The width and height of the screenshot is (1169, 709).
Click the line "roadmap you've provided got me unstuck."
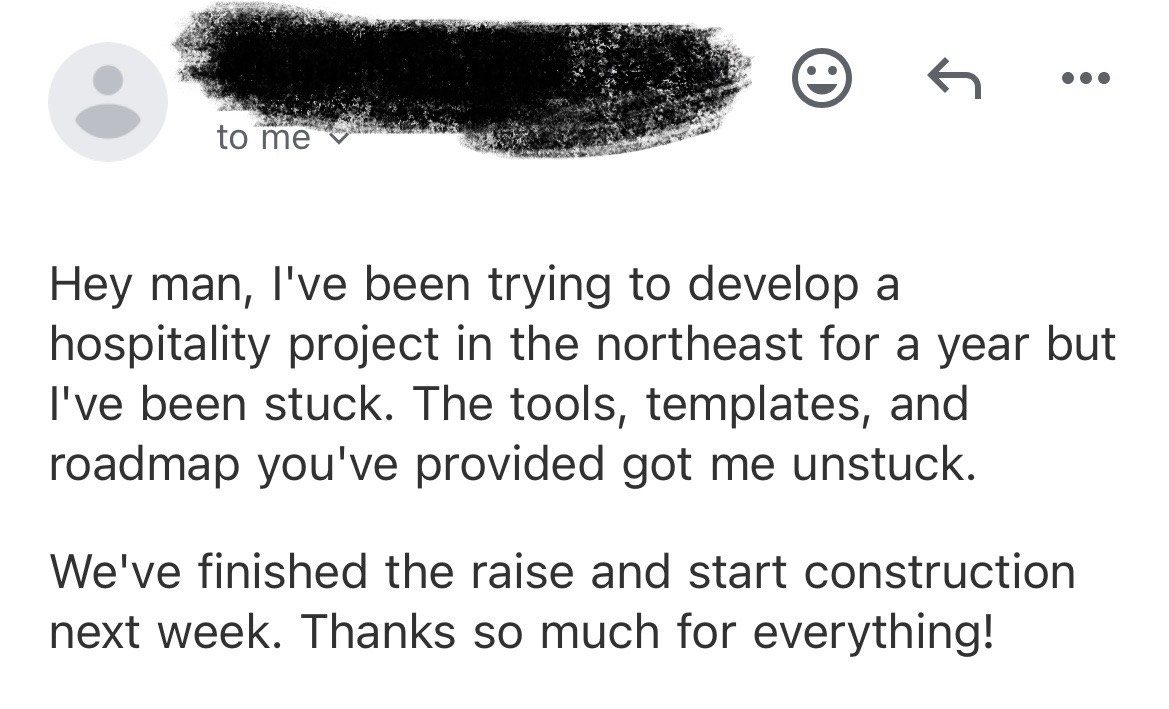click(512, 466)
